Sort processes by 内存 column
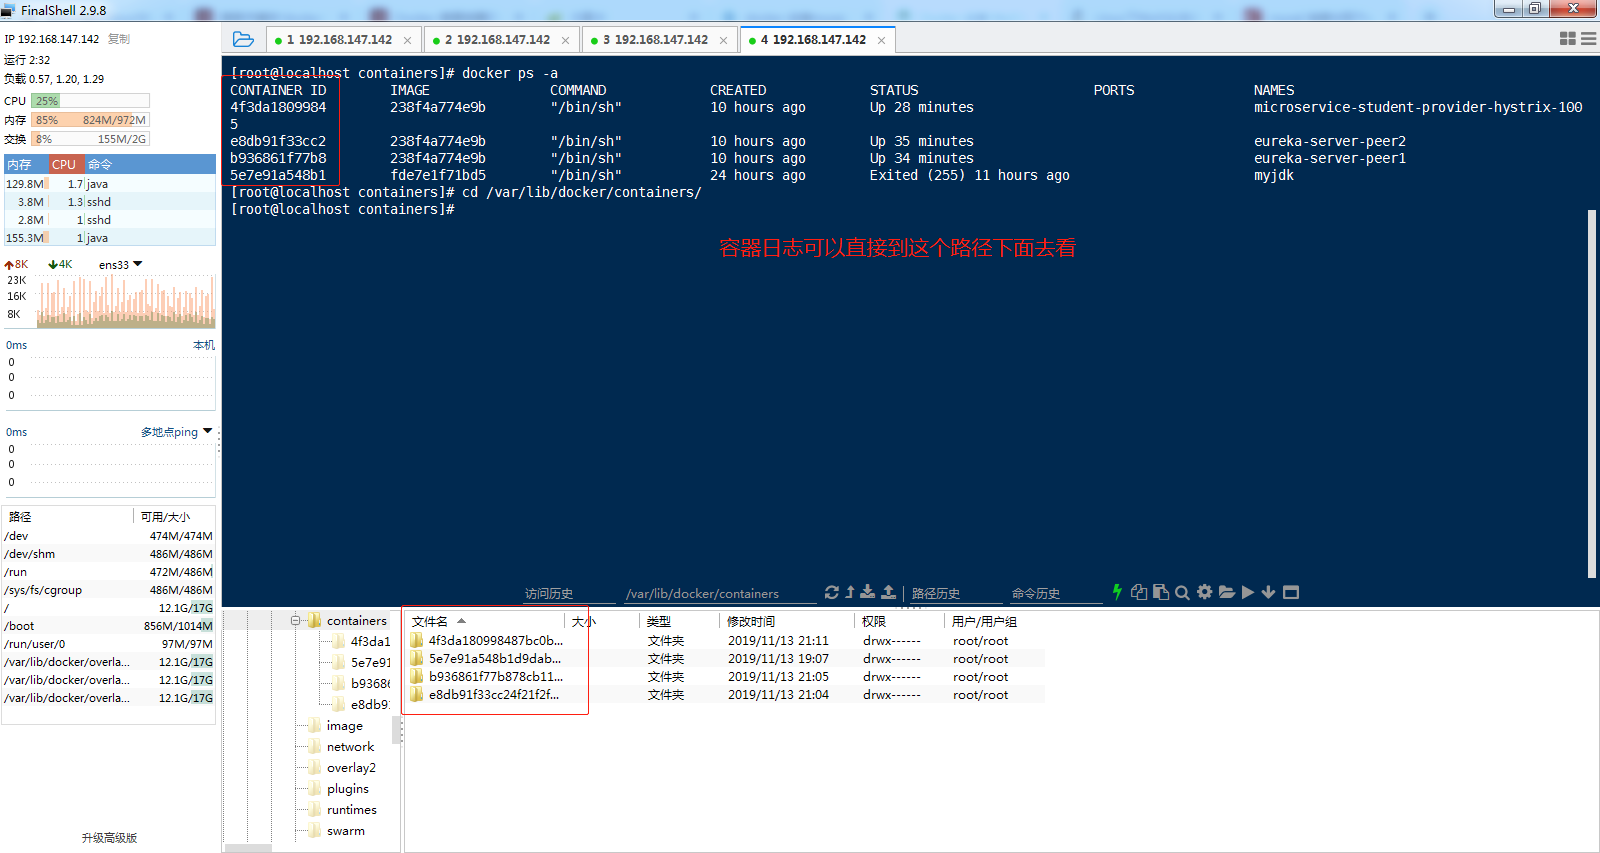 [x=26, y=164]
